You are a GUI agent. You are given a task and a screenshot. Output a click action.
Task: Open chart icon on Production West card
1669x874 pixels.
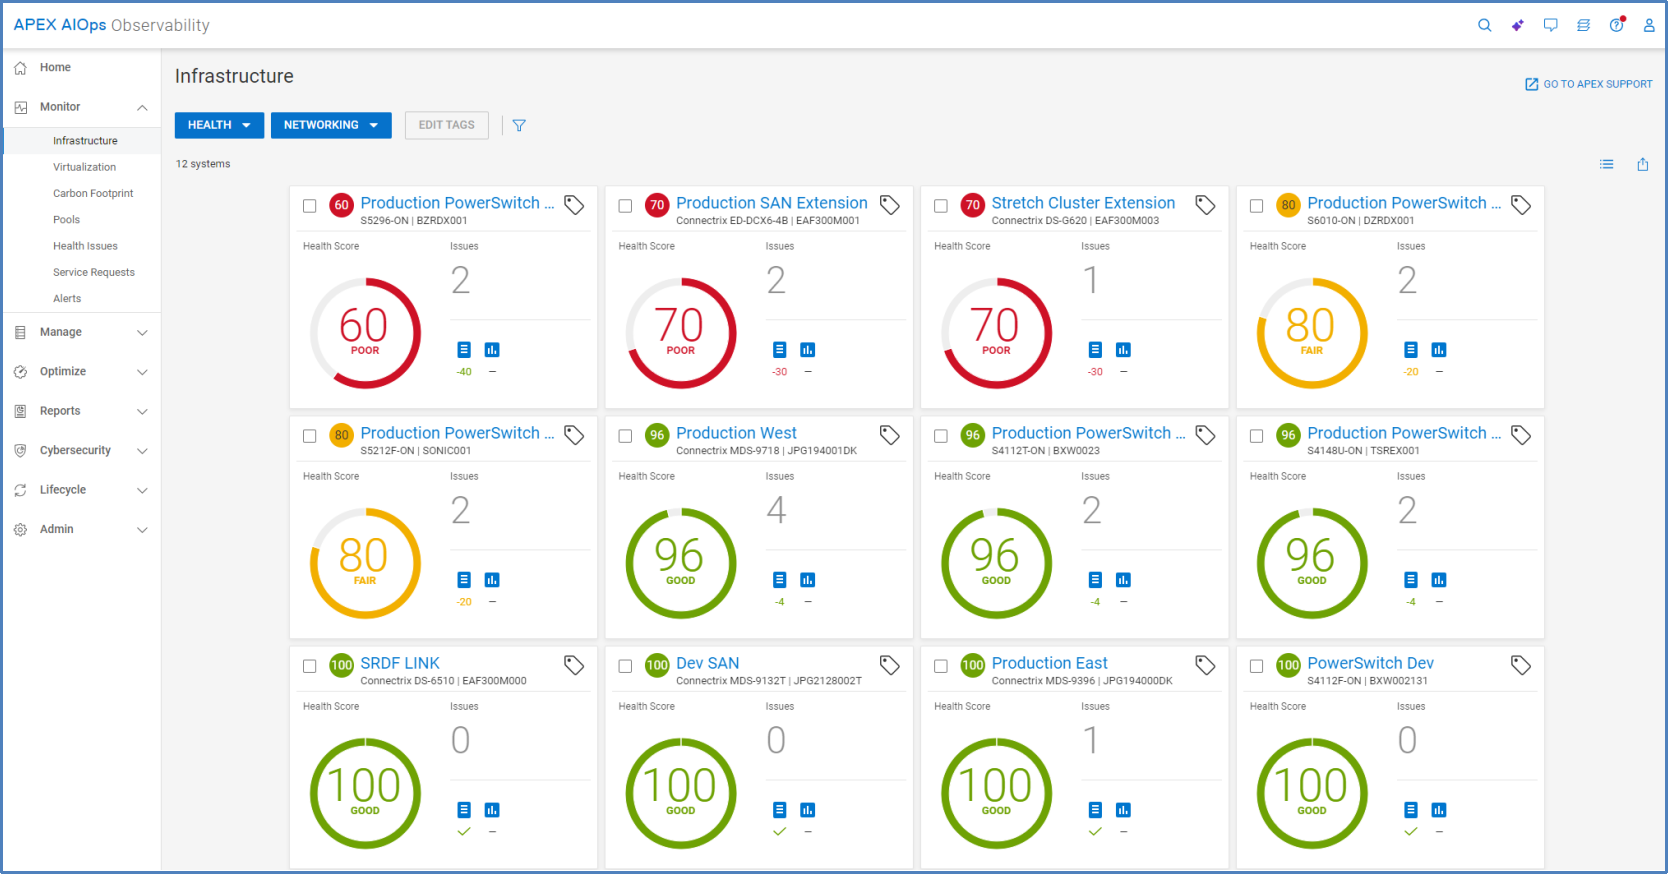coord(808,579)
